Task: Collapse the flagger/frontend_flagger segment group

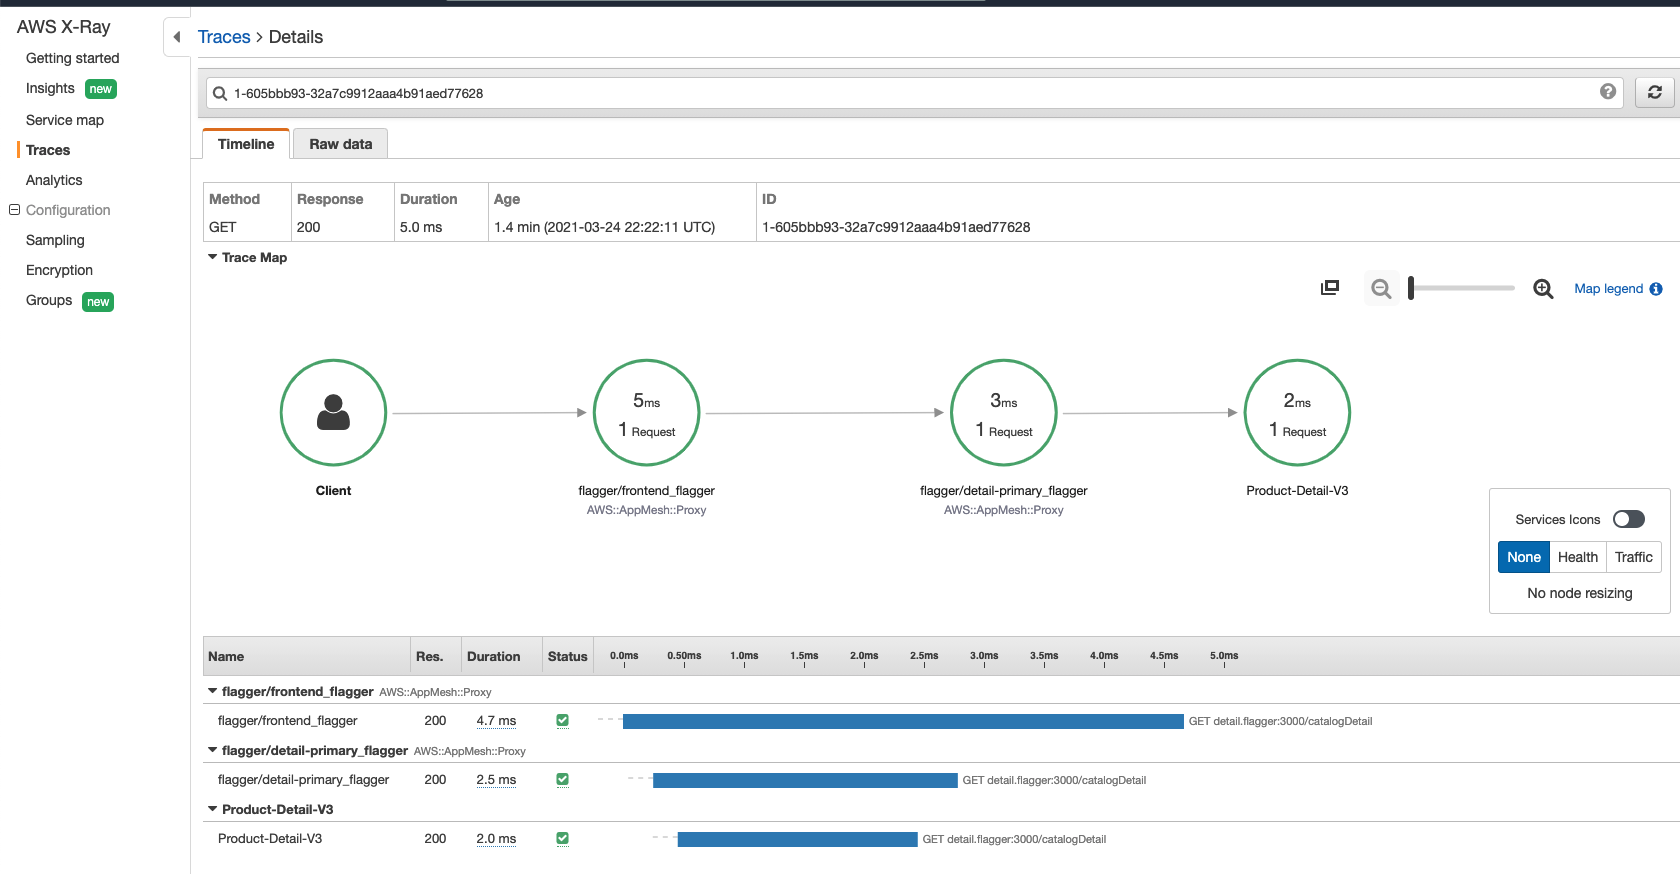Action: (x=212, y=691)
